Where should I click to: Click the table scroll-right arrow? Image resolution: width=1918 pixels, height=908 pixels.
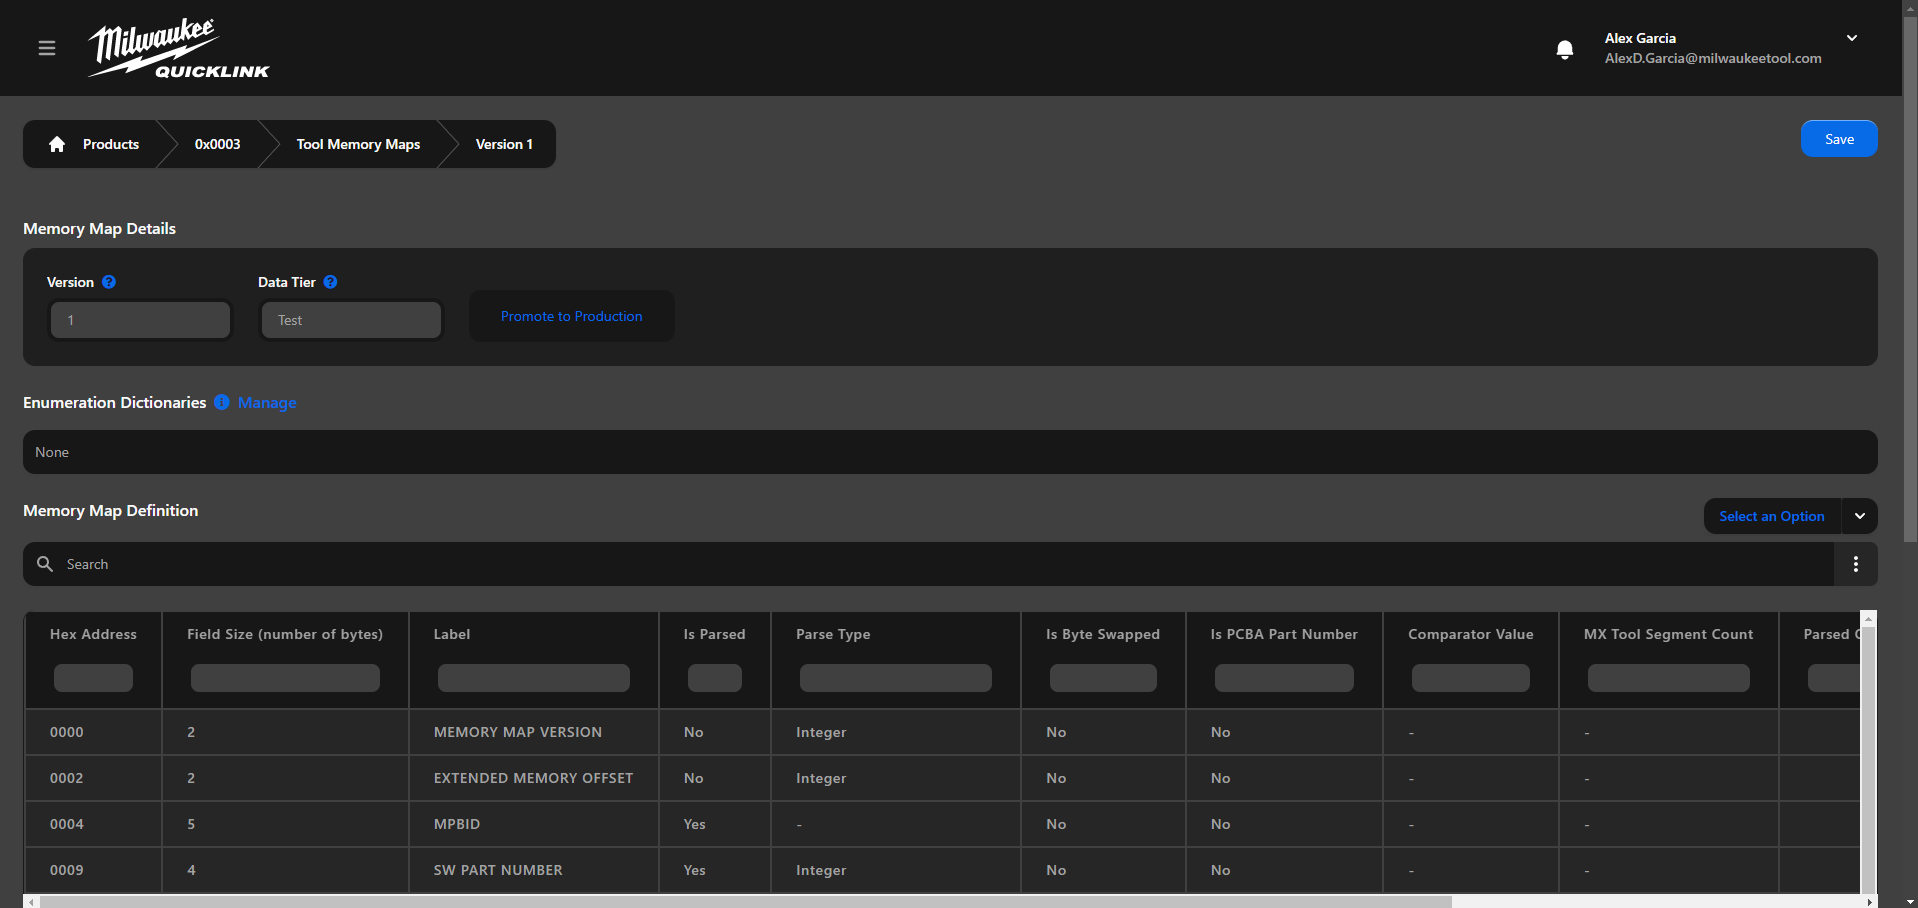[1869, 902]
